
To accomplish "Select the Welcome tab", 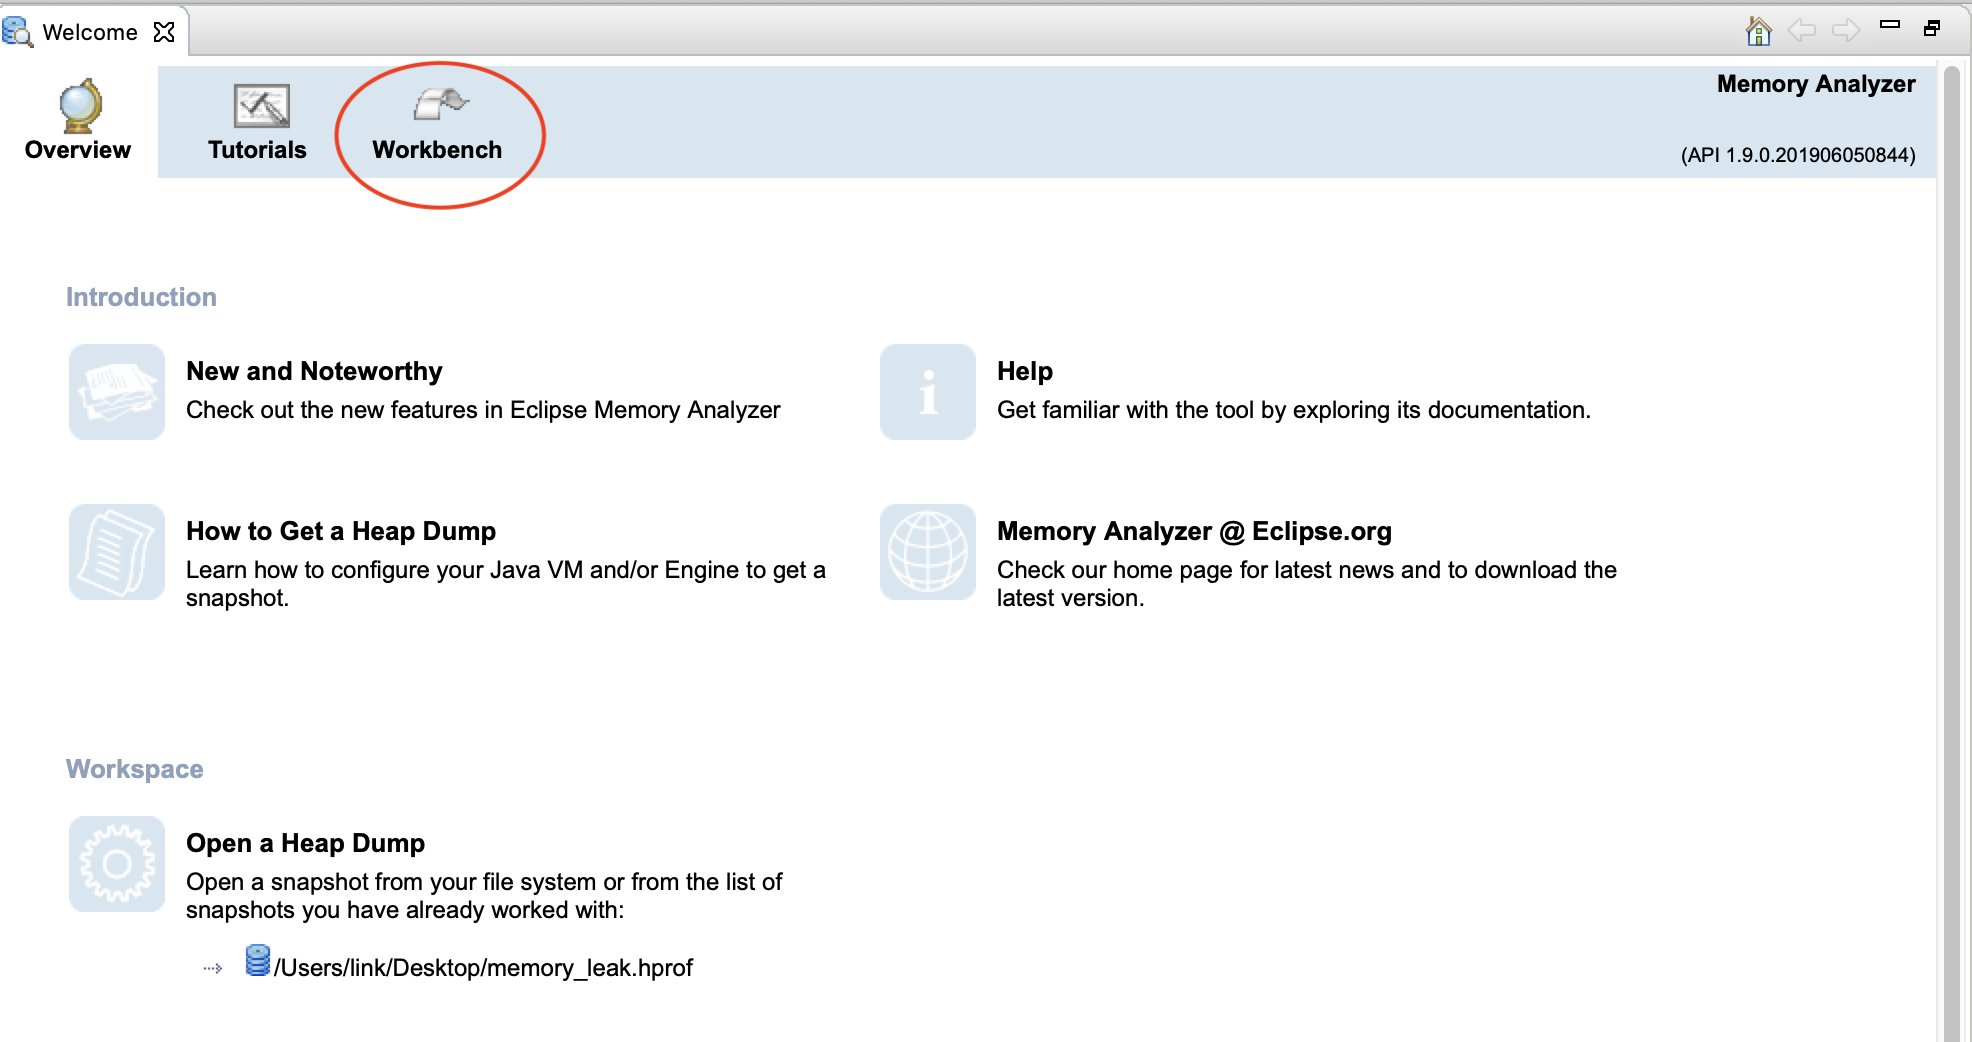I will [x=90, y=32].
